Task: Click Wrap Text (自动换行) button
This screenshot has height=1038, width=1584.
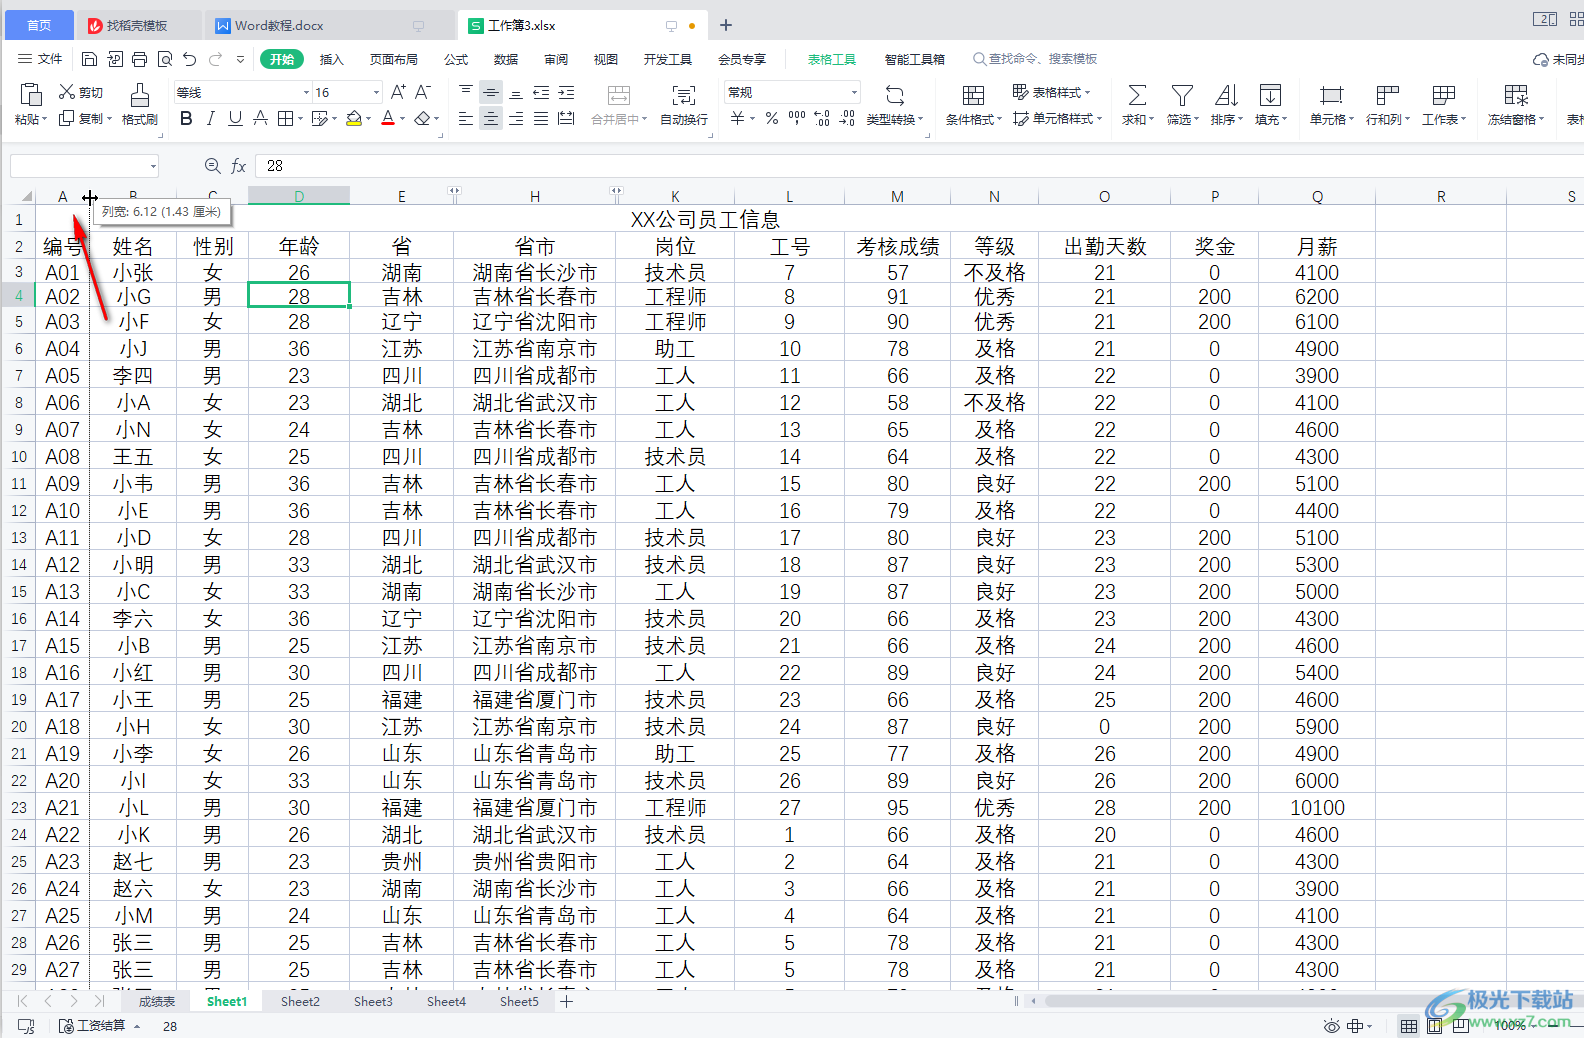Action: point(684,104)
